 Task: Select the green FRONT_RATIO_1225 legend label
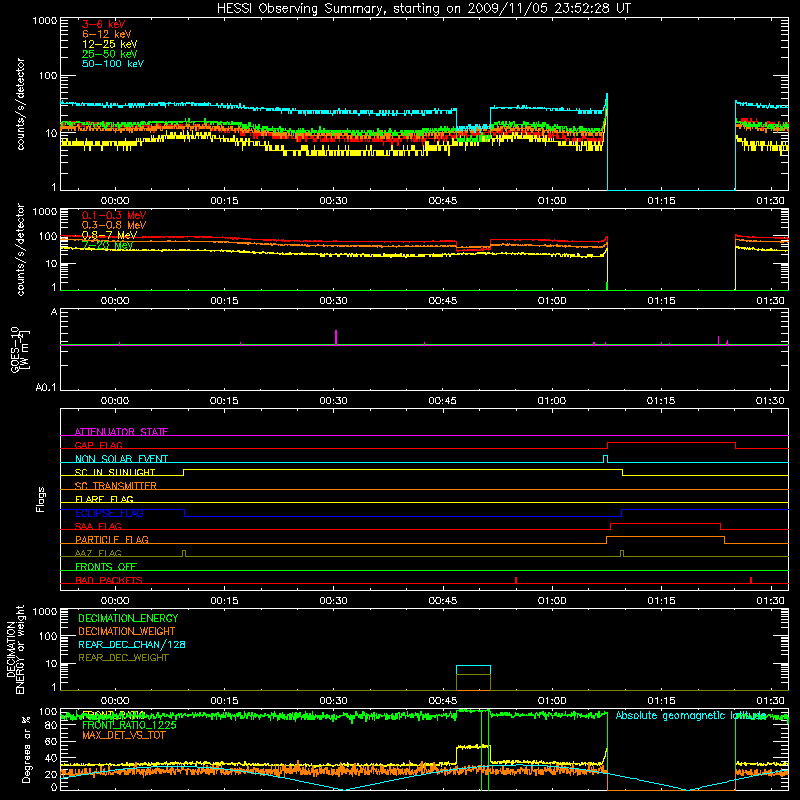[x=129, y=725]
